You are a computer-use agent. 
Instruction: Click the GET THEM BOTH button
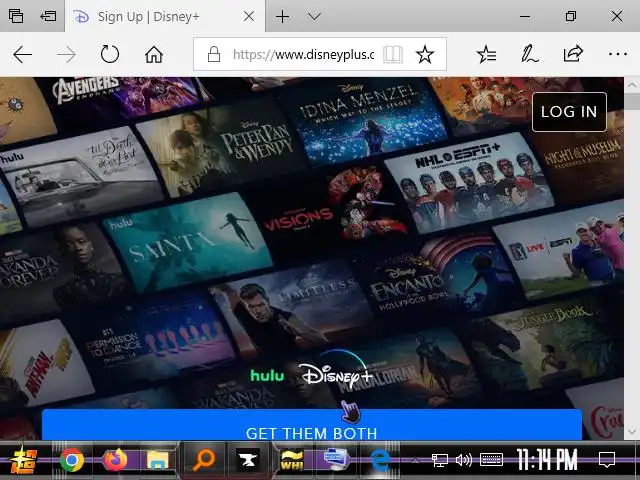(311, 425)
